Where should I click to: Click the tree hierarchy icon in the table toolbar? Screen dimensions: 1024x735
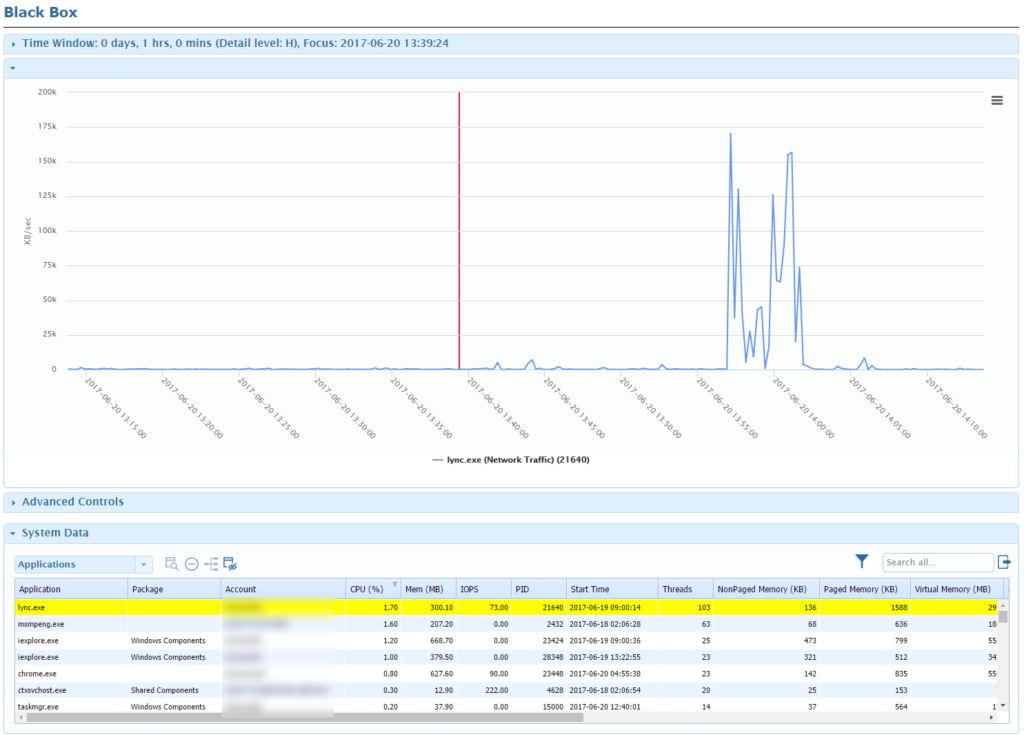(212, 563)
